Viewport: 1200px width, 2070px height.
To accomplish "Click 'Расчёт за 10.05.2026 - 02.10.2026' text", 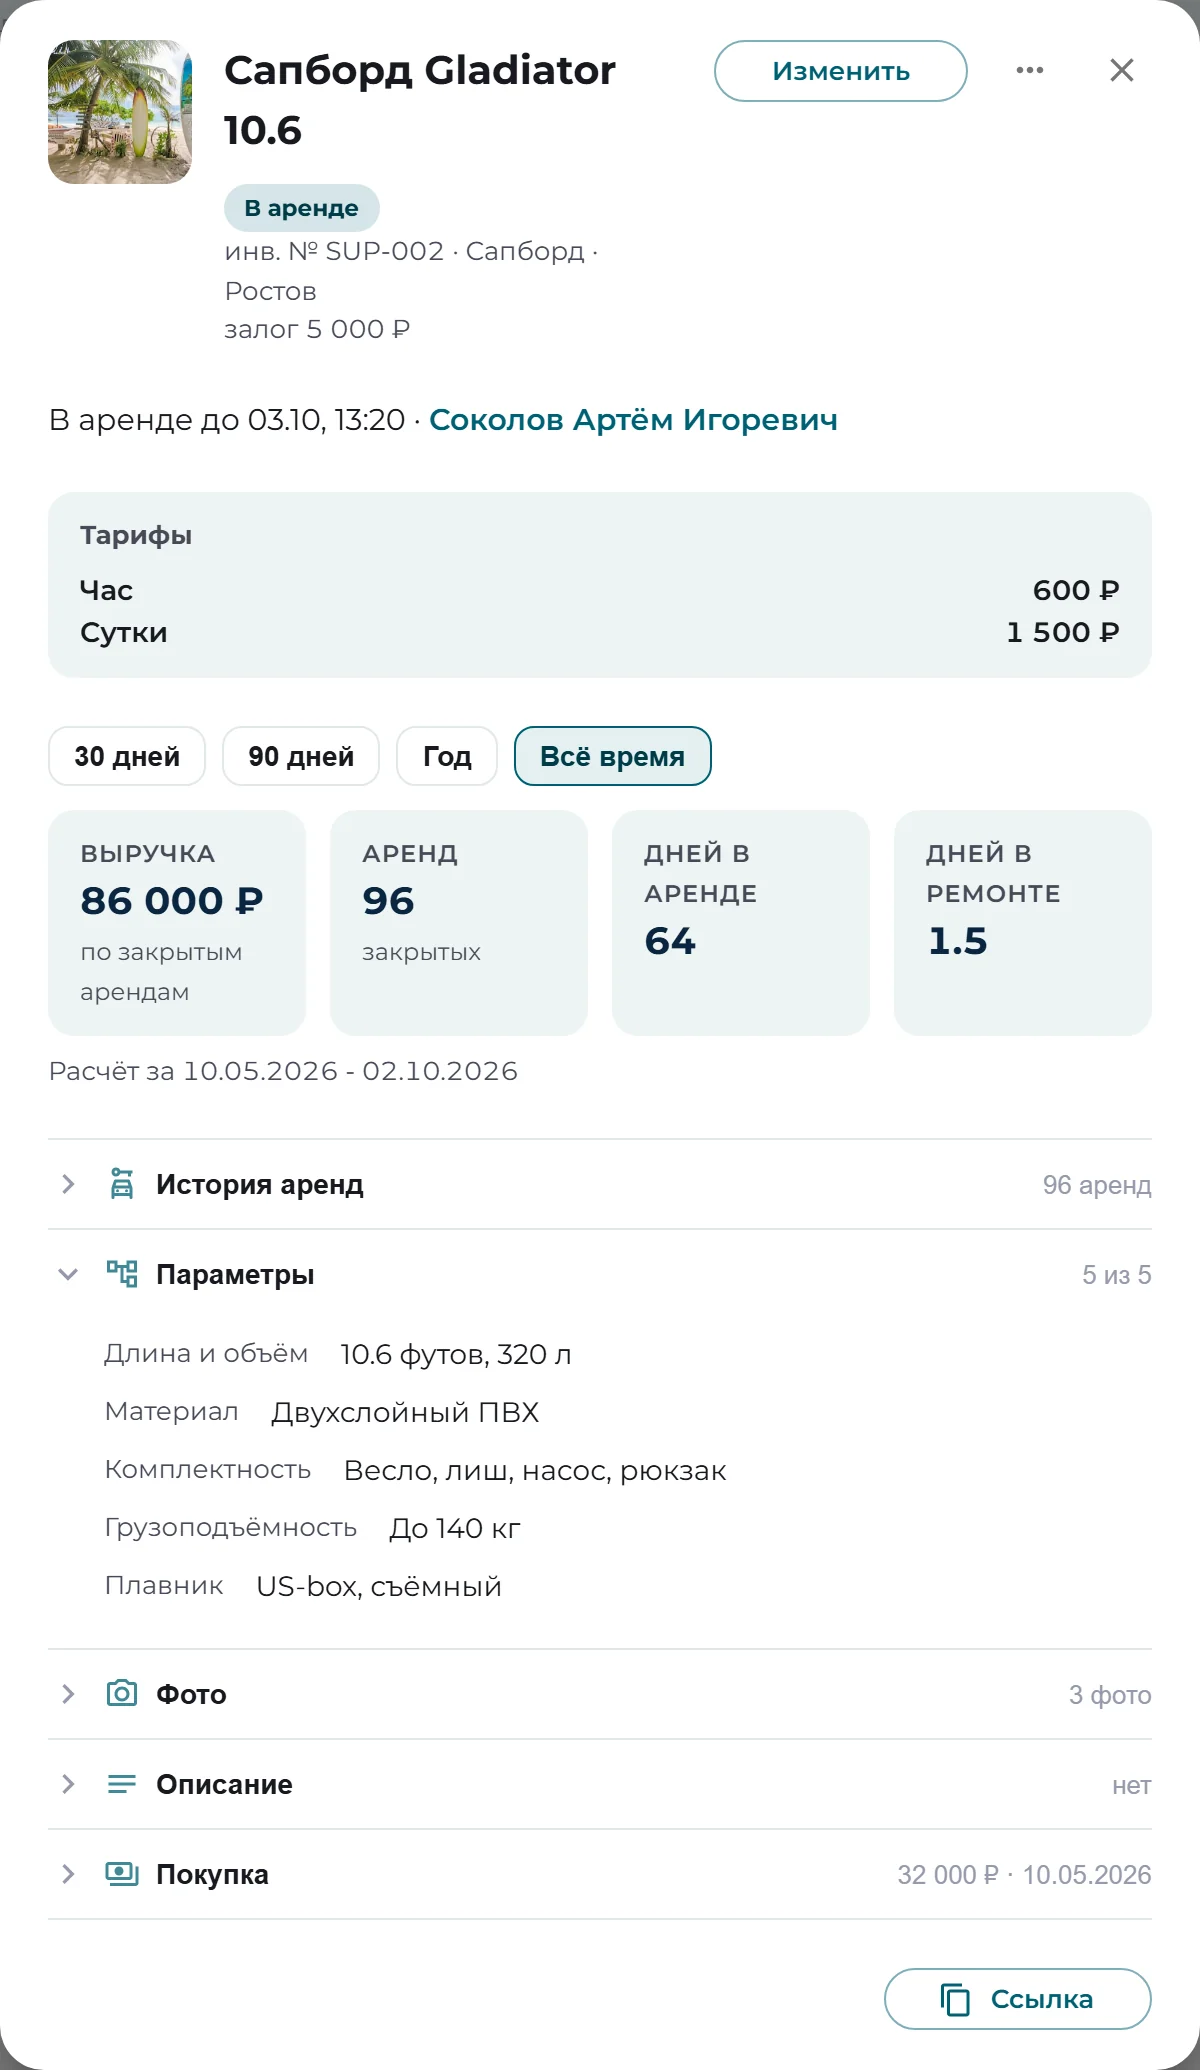I will pos(283,1071).
